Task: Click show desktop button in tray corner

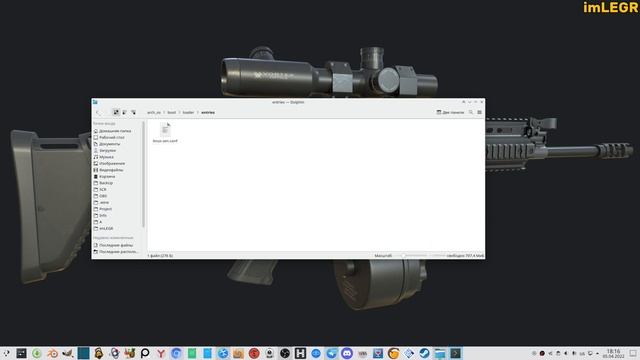Action: tap(633, 353)
